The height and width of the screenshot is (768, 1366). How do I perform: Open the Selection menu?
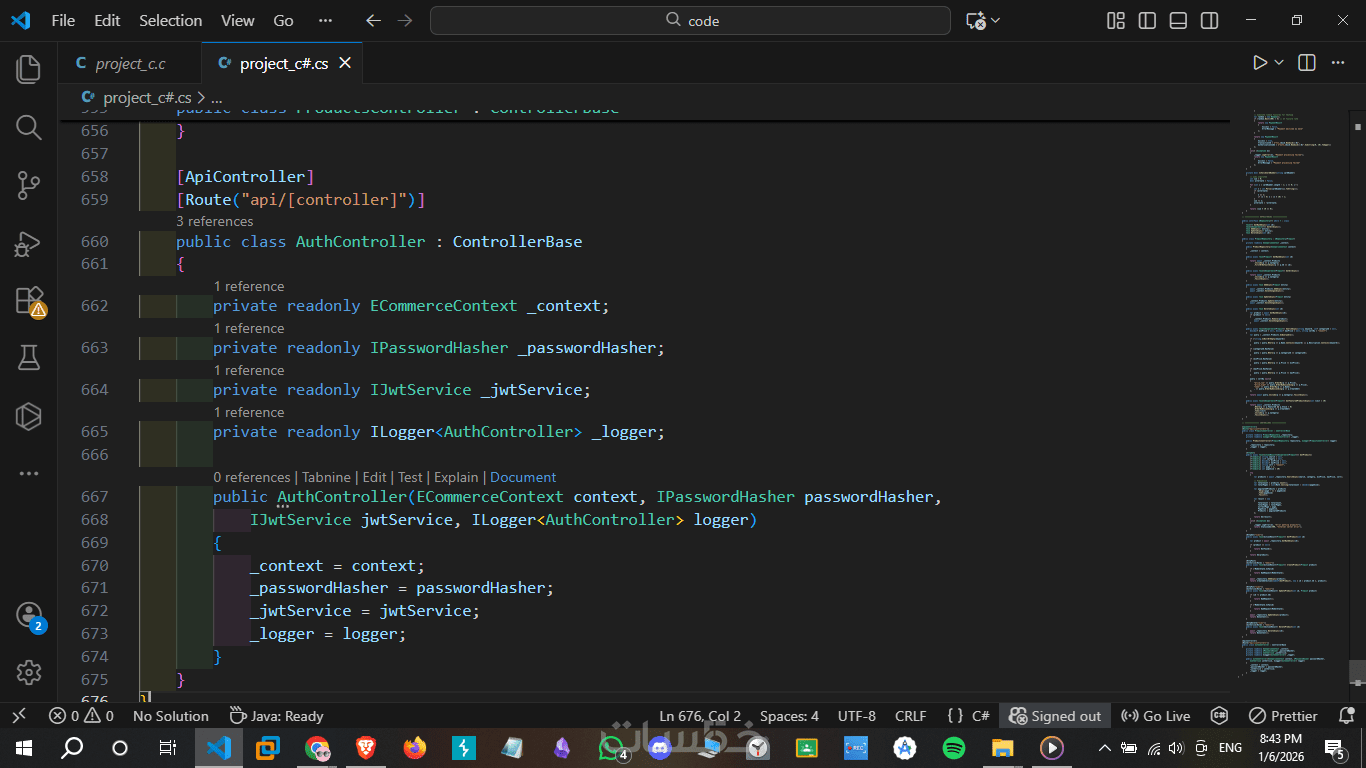tap(170, 21)
